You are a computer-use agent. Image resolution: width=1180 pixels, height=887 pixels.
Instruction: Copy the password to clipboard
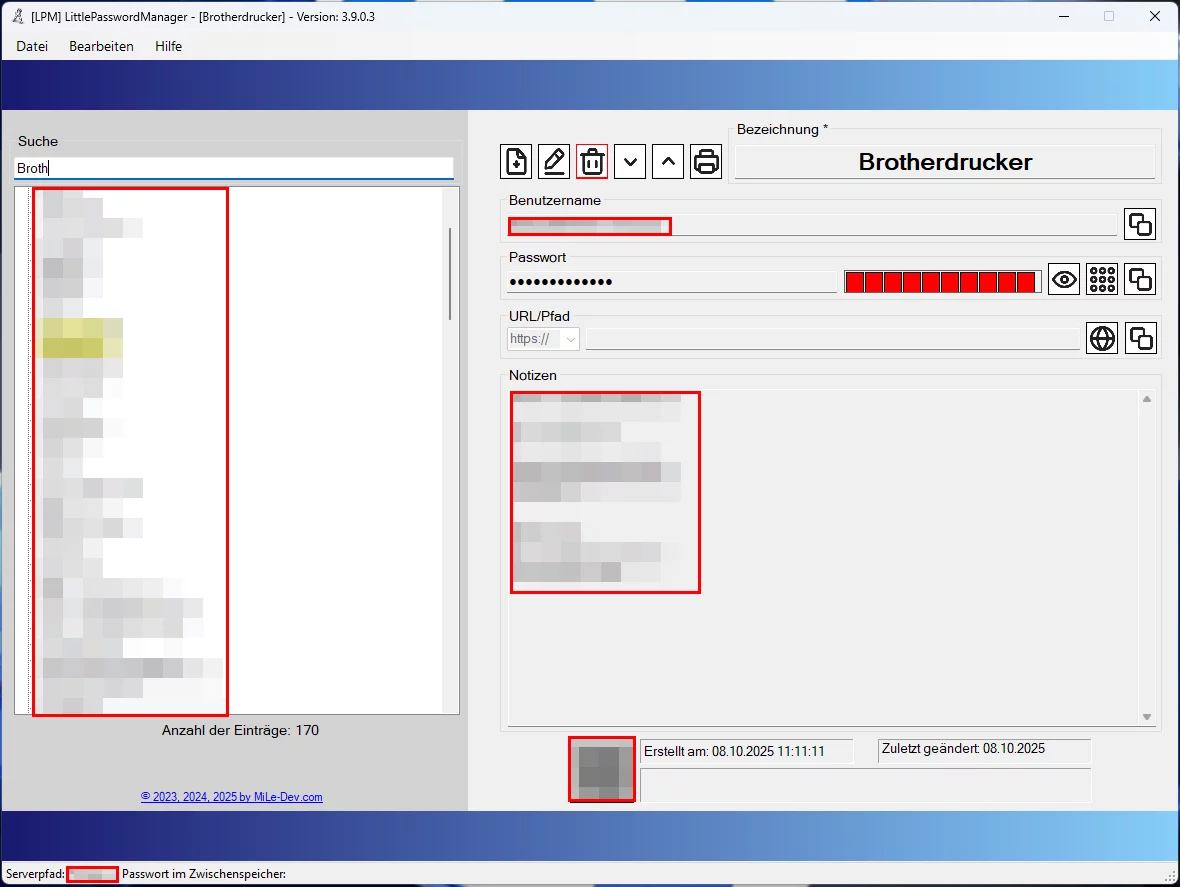pos(1140,280)
